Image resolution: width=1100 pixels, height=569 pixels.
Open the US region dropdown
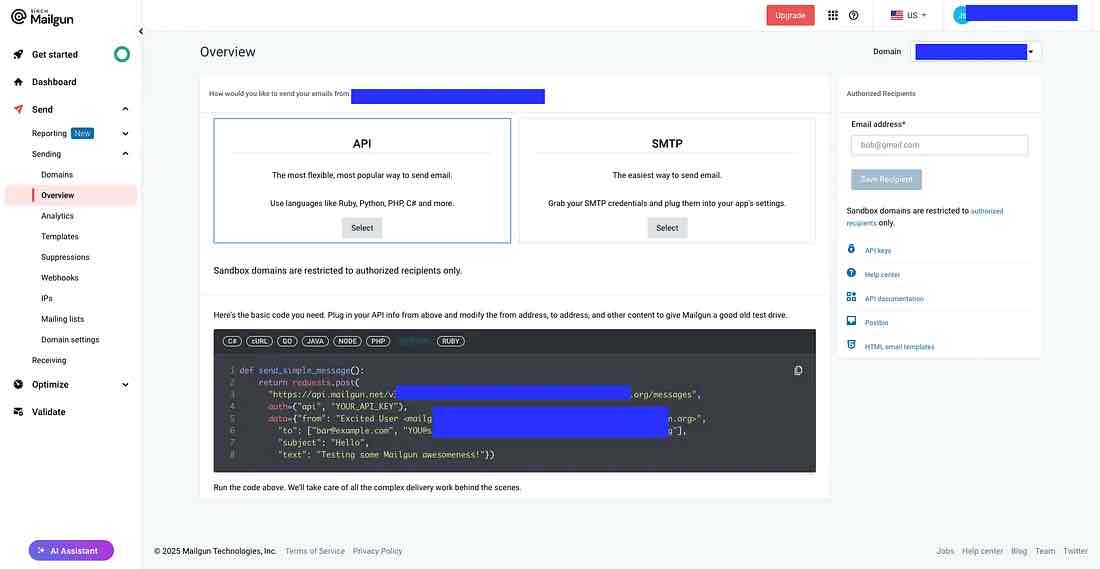[908, 15]
